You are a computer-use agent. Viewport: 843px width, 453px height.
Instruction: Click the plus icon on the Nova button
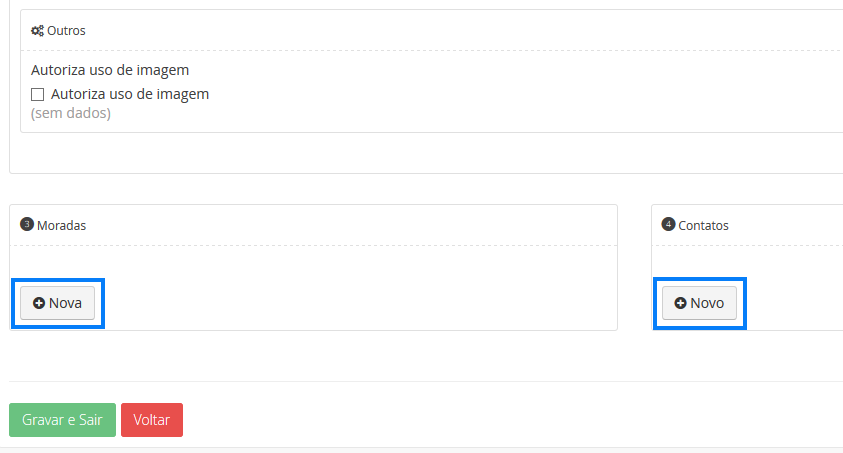point(39,303)
